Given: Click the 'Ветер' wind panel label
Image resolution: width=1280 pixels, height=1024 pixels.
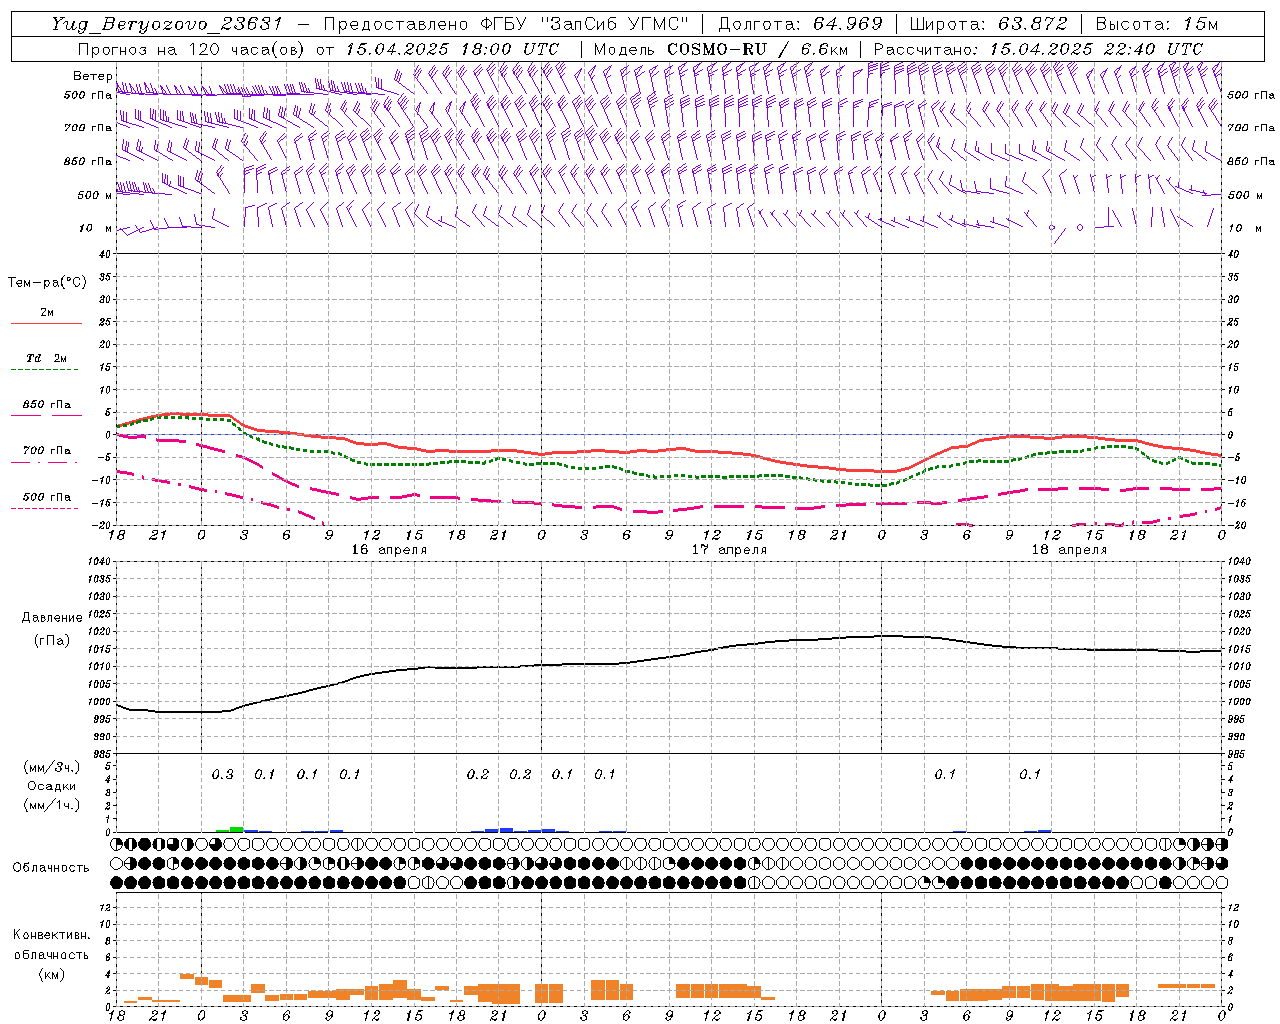Looking at the screenshot, I should 93,76.
